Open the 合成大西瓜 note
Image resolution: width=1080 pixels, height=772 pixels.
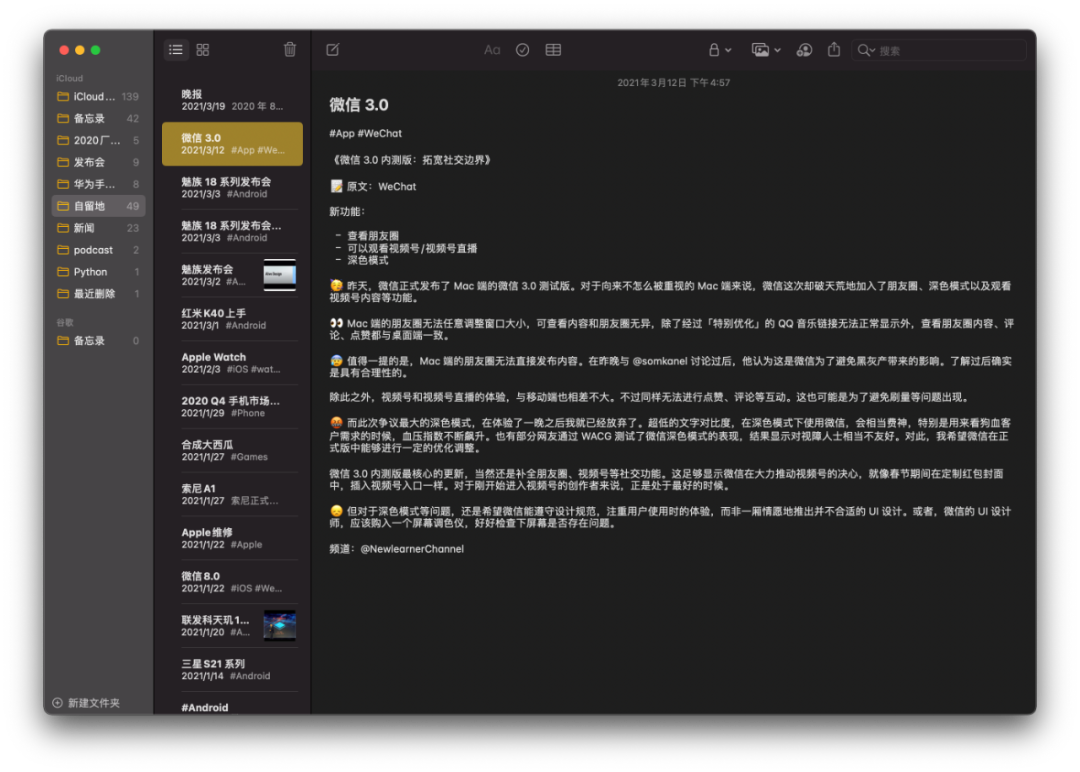tap(232, 450)
